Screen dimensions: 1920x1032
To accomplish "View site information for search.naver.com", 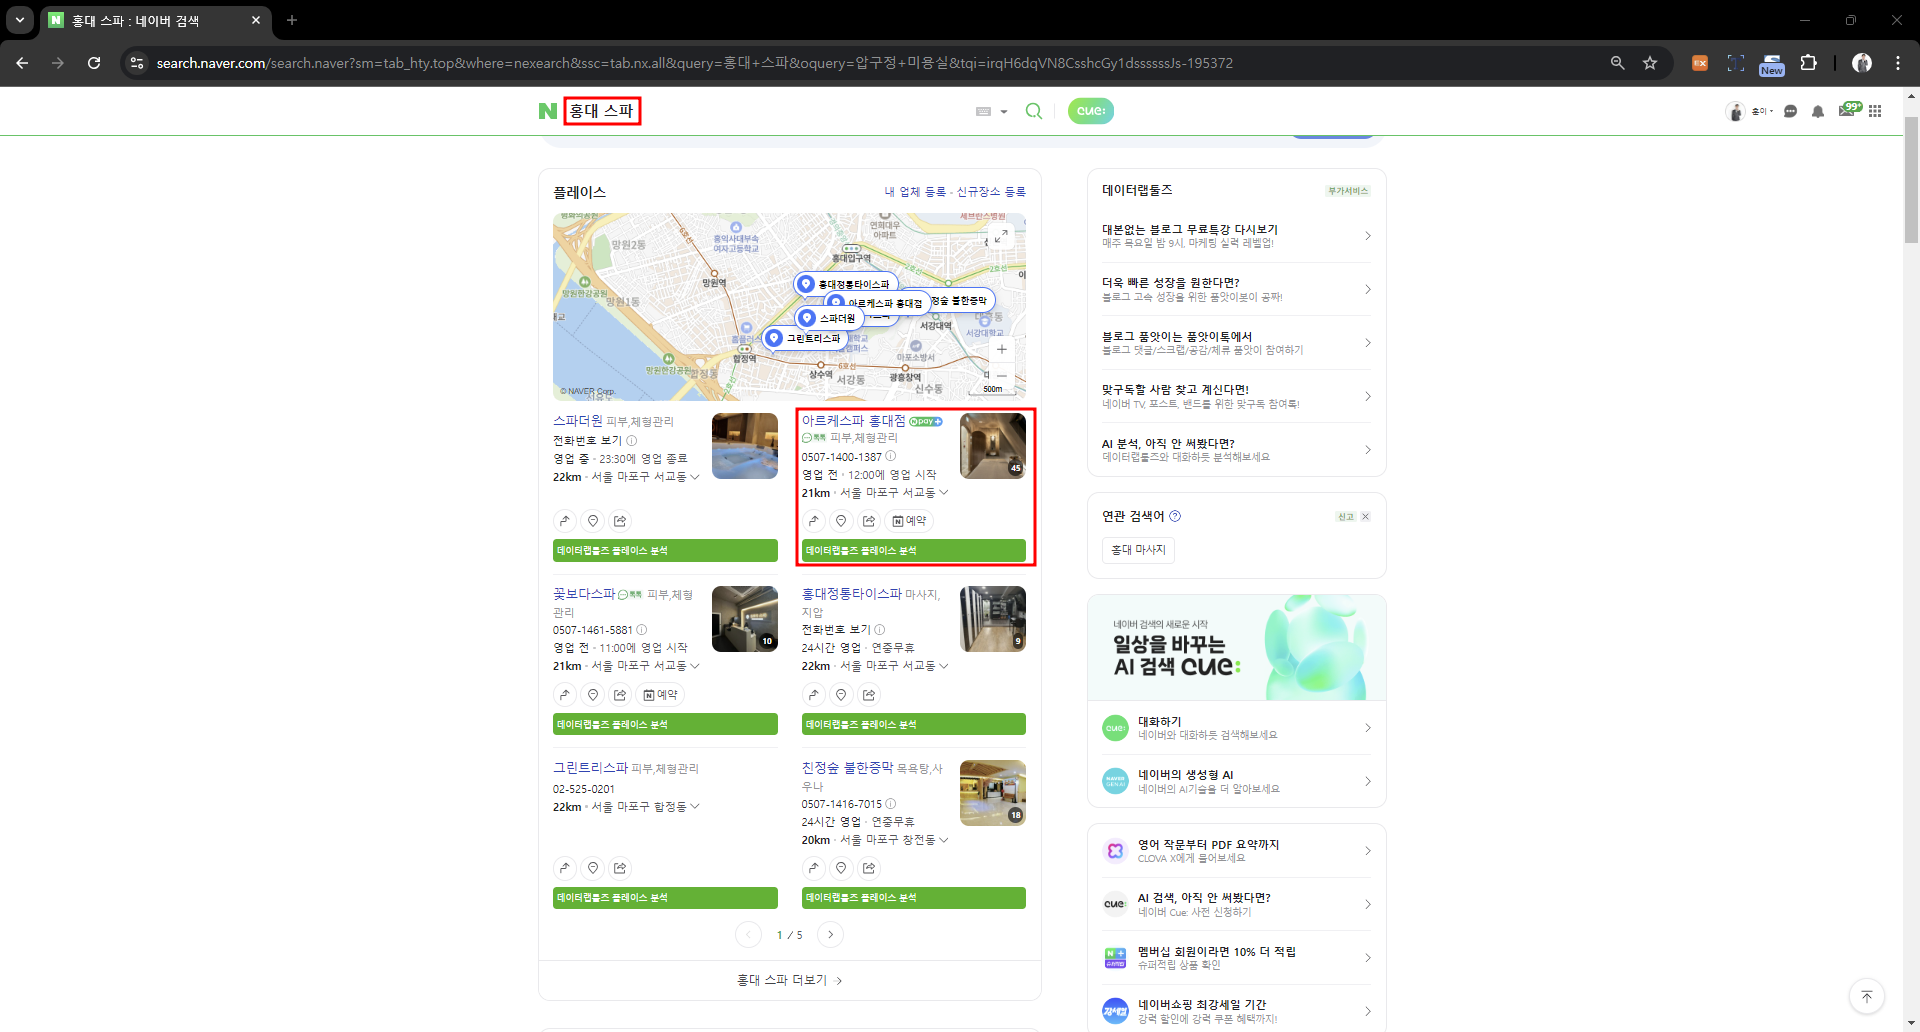I will [137, 63].
